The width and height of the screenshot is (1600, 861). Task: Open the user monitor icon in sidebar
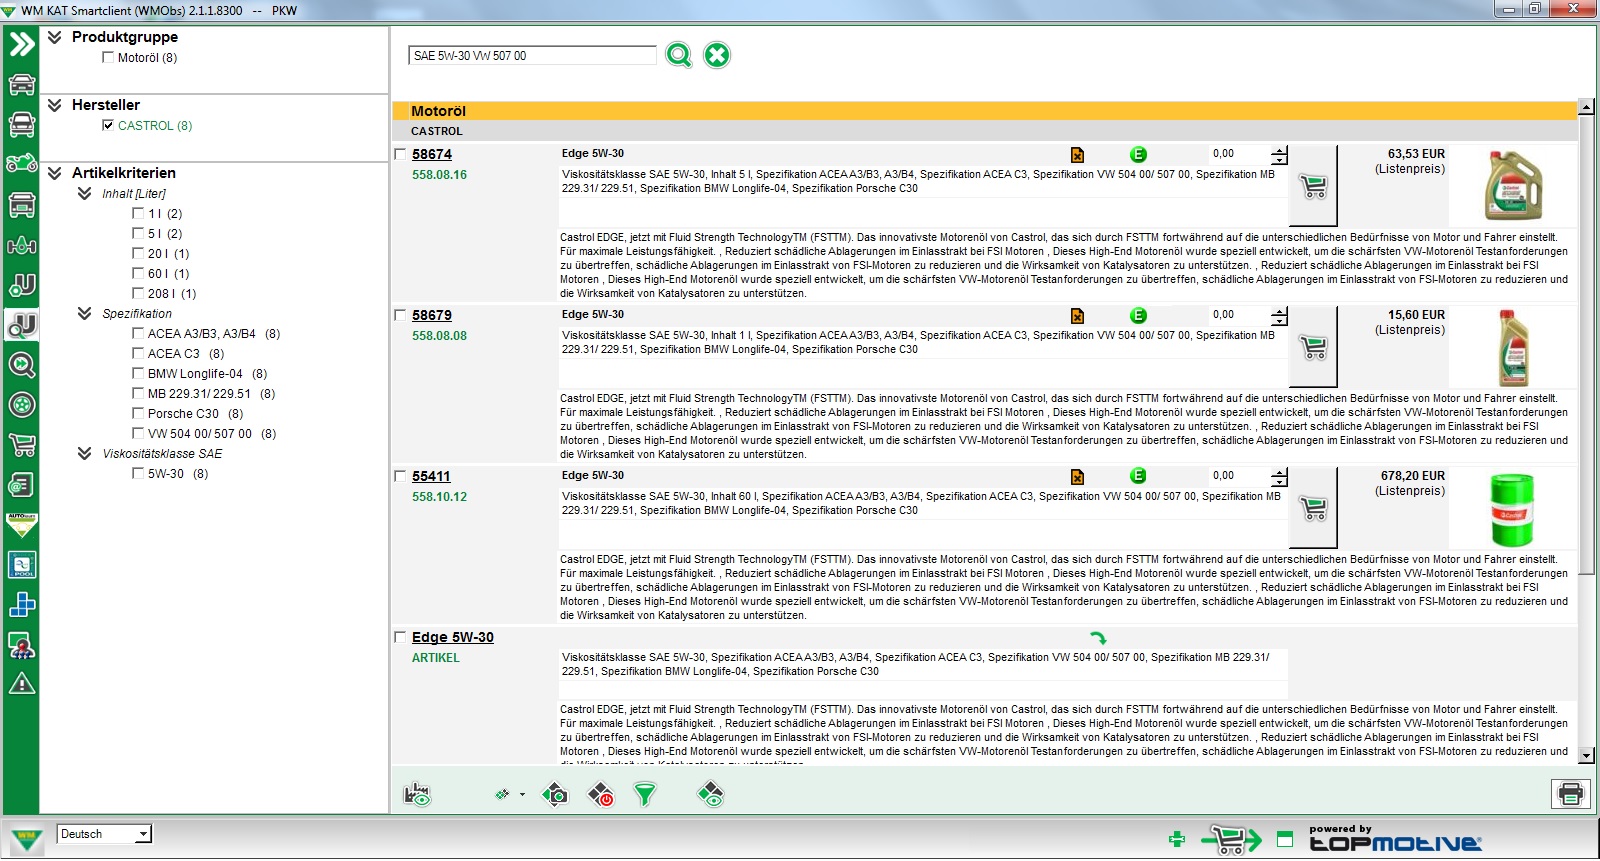(22, 645)
